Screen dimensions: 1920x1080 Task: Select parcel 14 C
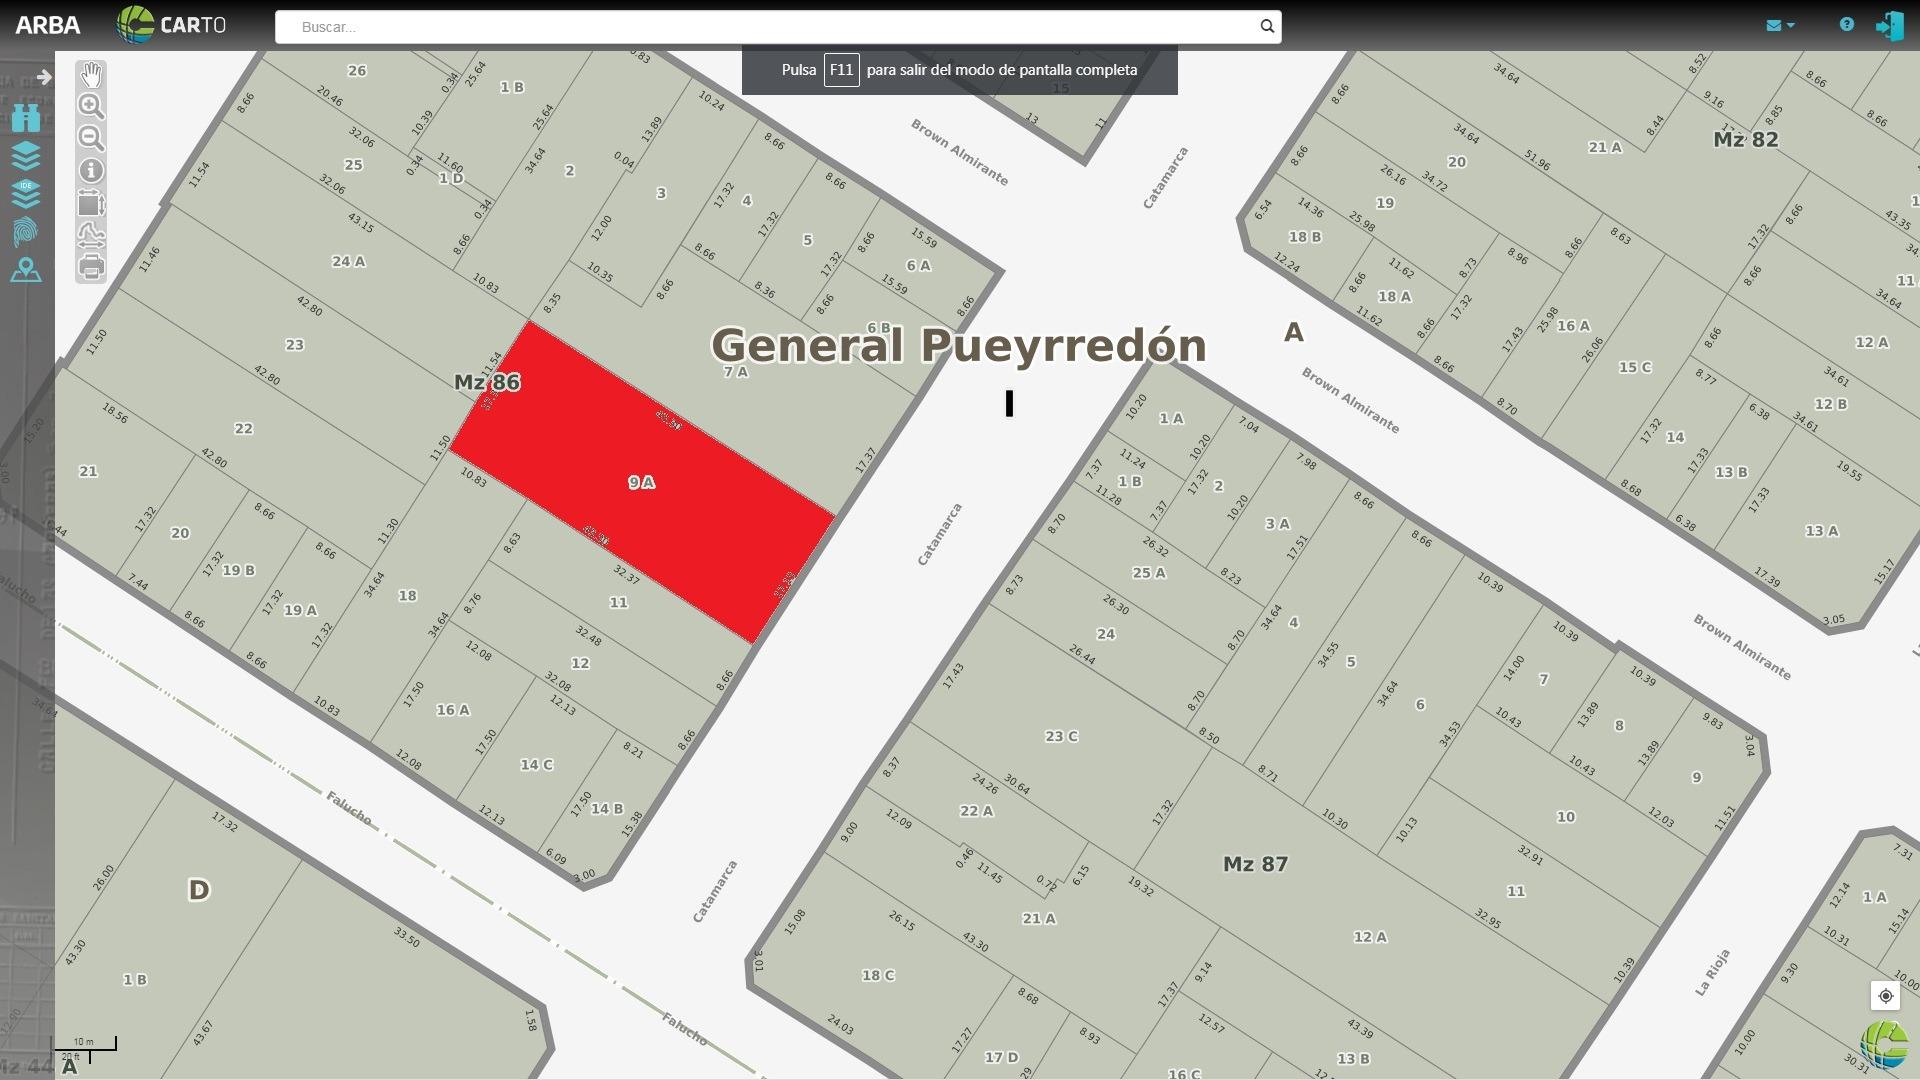[536, 765]
